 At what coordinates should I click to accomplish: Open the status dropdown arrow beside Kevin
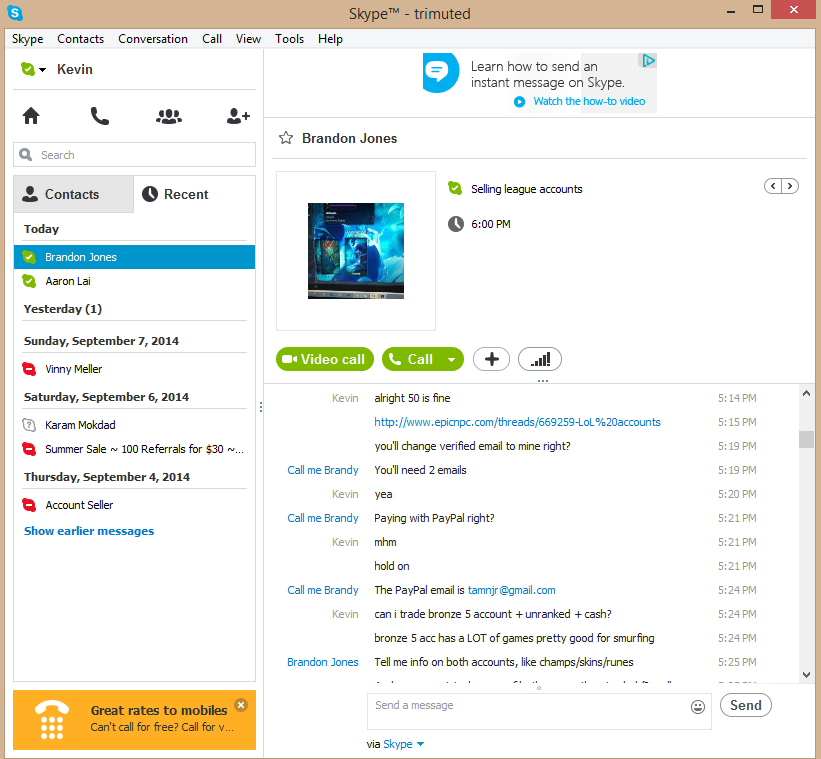pos(42,70)
